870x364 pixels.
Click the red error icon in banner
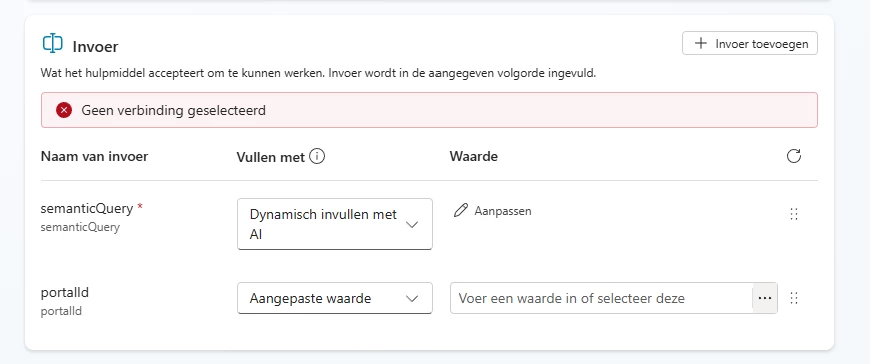[64, 110]
